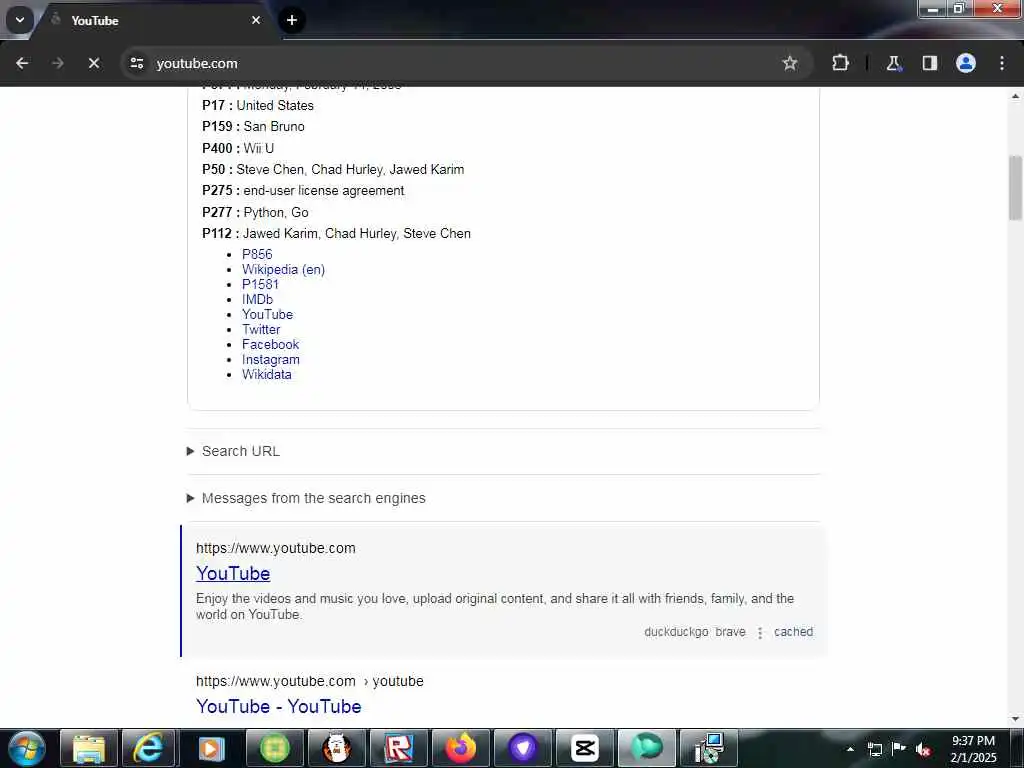This screenshot has height=768, width=1024.
Task: Open the Roblox taskbar icon
Action: [x=398, y=748]
